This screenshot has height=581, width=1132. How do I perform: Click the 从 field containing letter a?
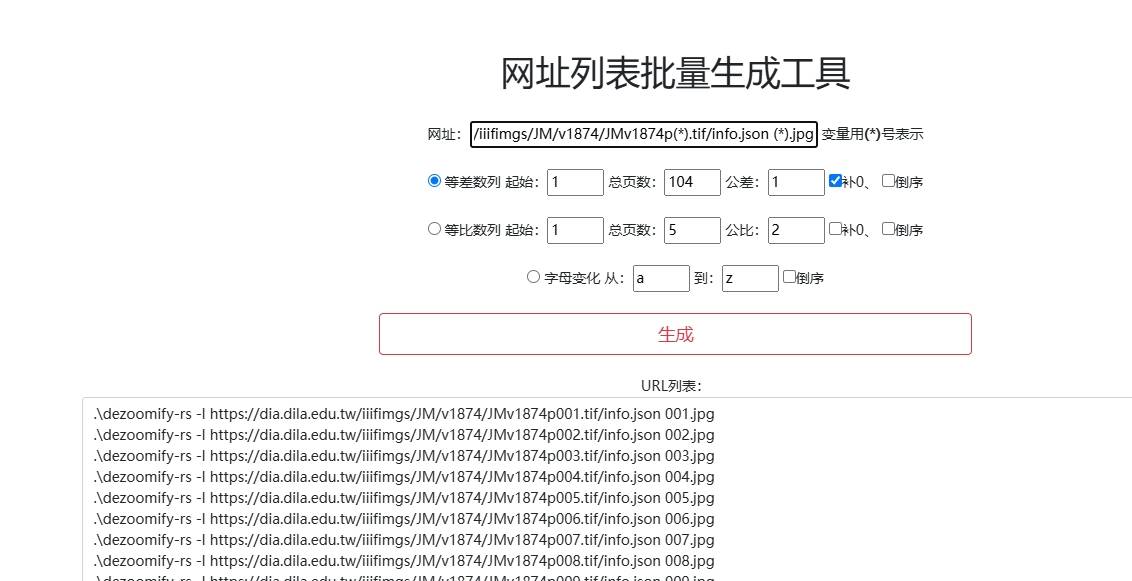661,278
